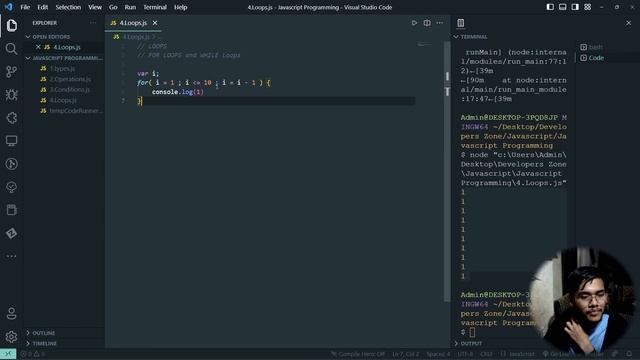The width and height of the screenshot is (640, 360).
Task: Open editor More Actions ellipsis
Action: (440, 23)
